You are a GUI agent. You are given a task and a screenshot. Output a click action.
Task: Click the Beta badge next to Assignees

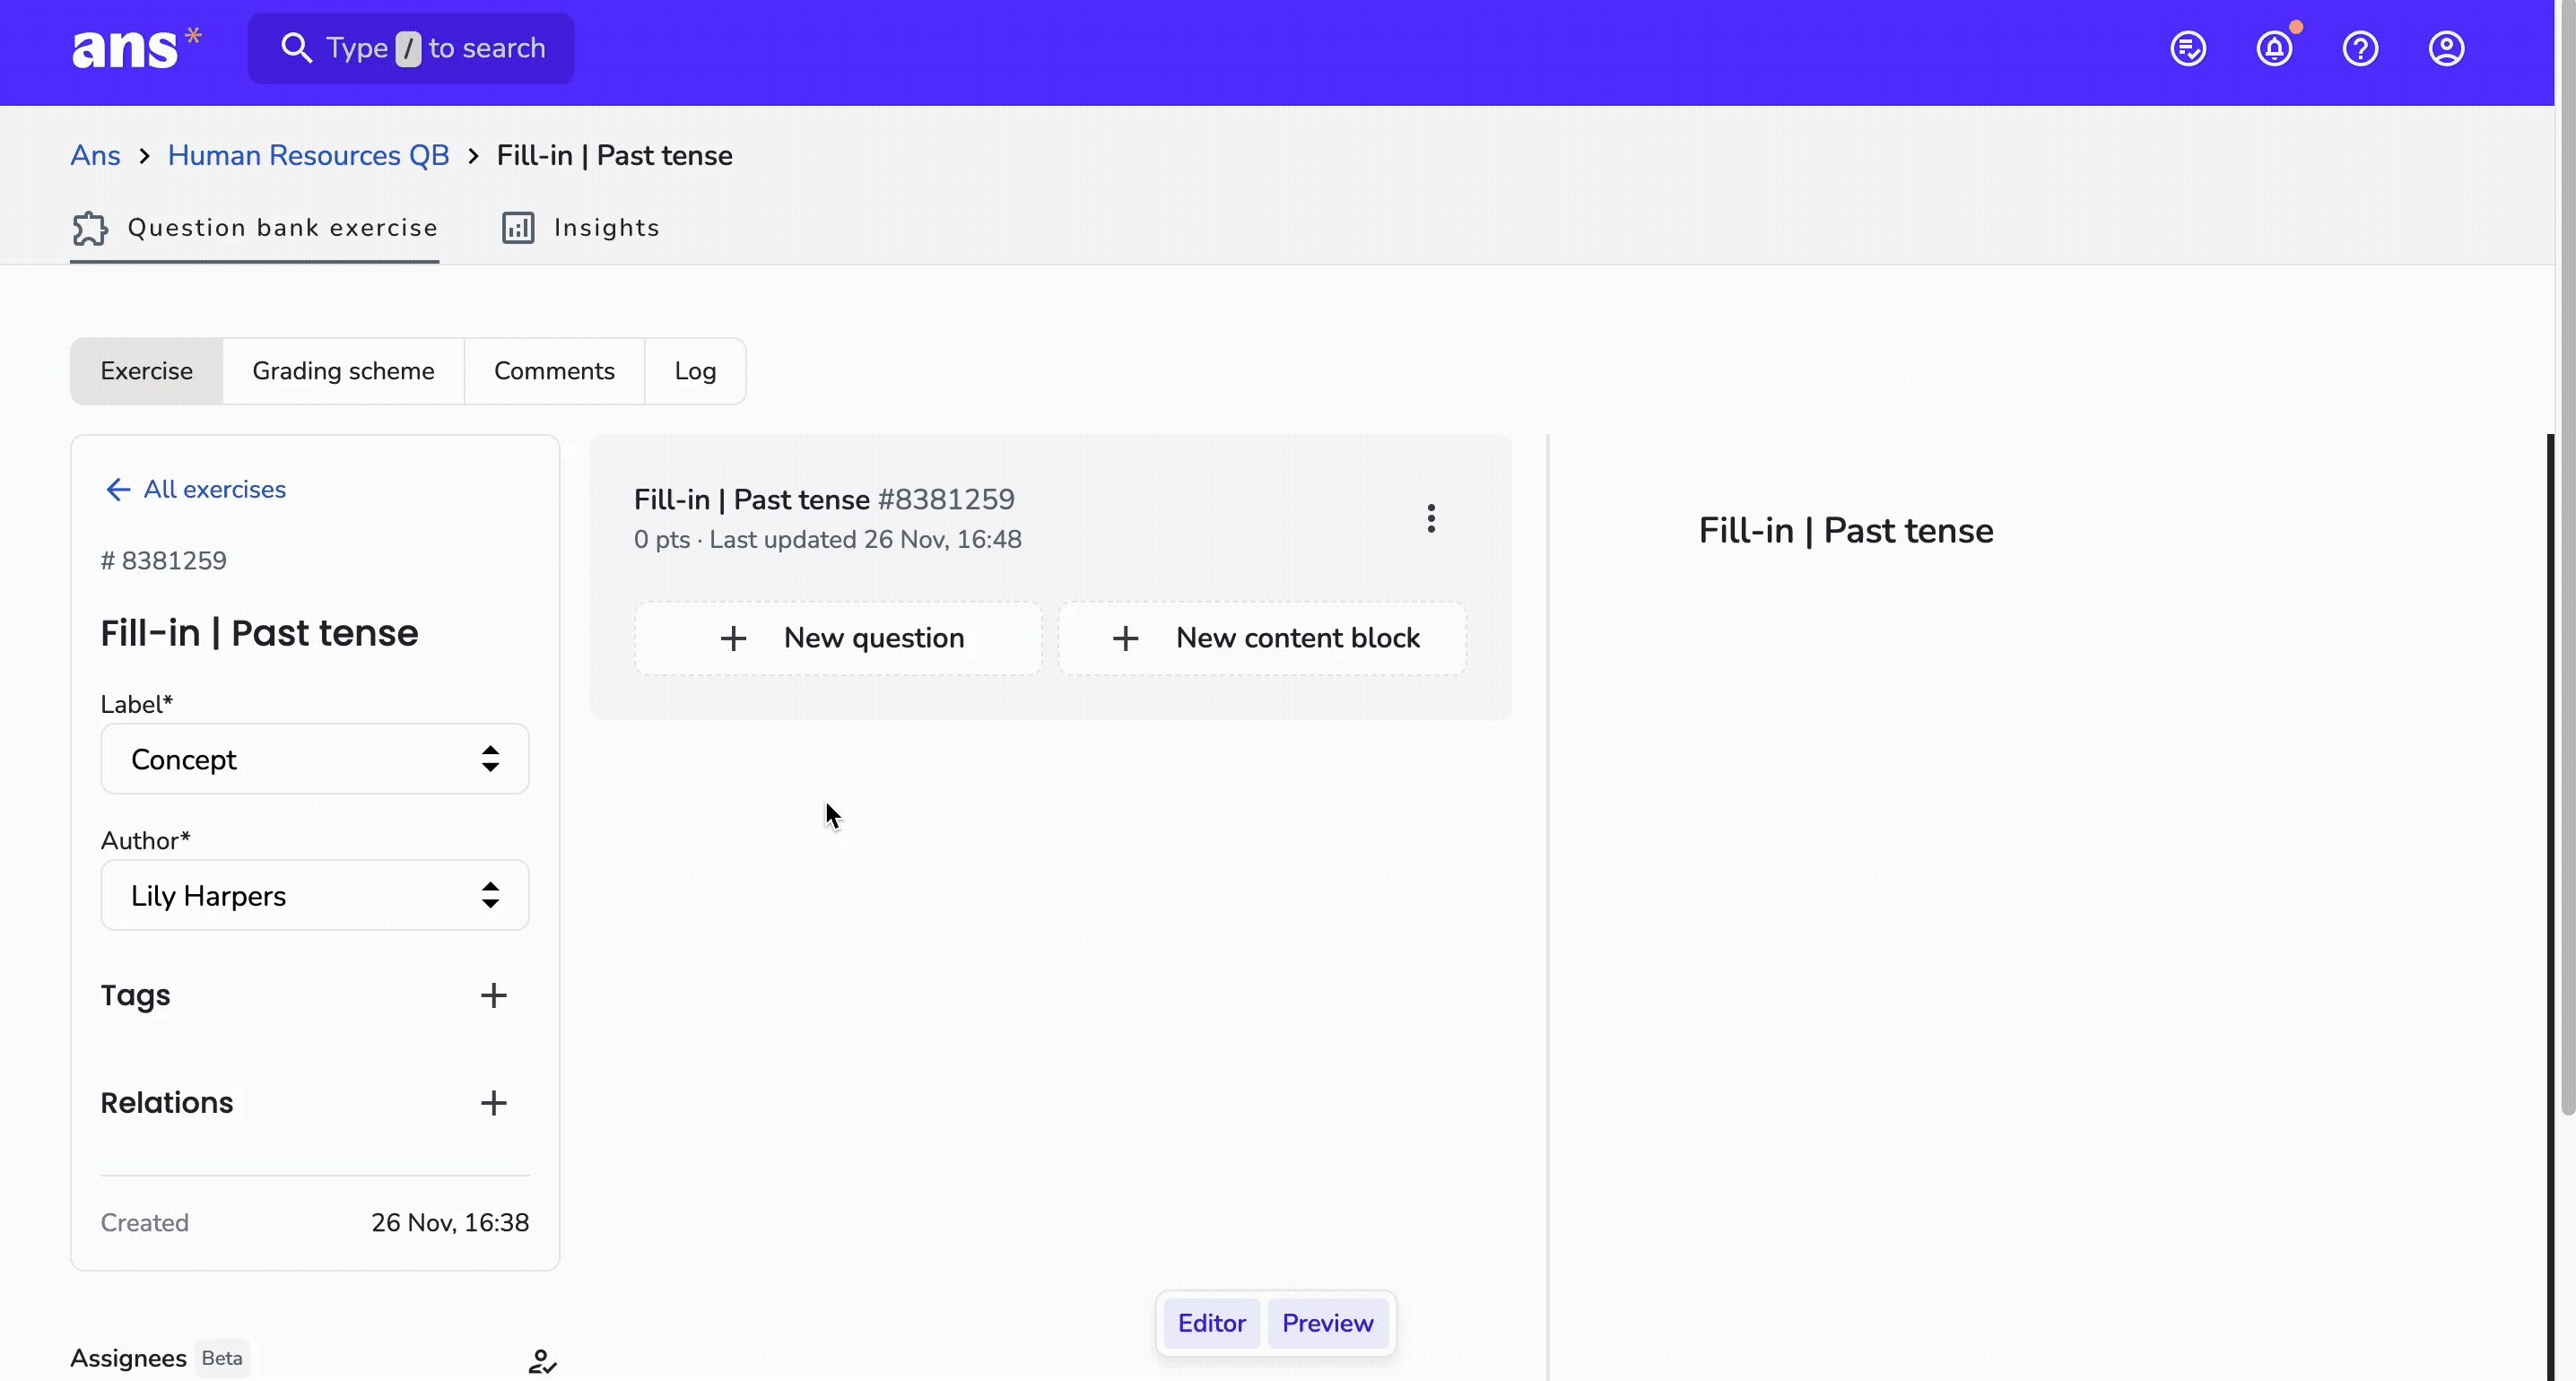222,1358
